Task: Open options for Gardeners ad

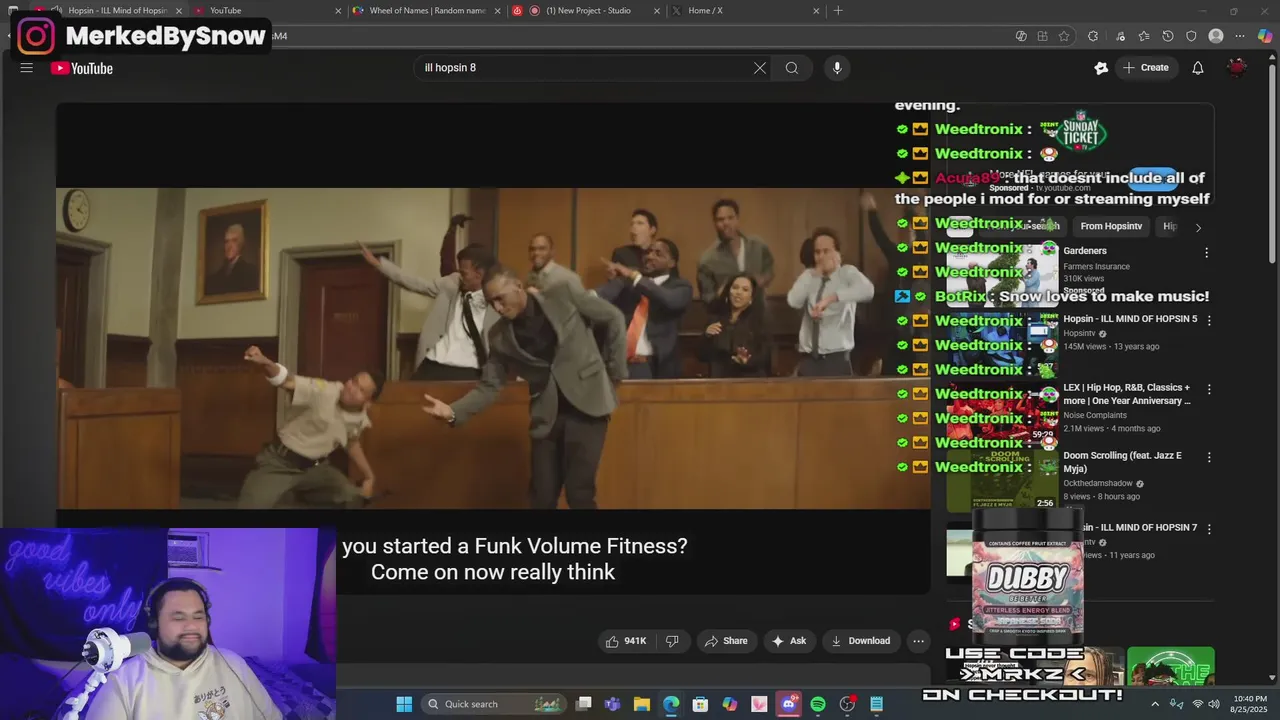Action: [x=1206, y=253]
